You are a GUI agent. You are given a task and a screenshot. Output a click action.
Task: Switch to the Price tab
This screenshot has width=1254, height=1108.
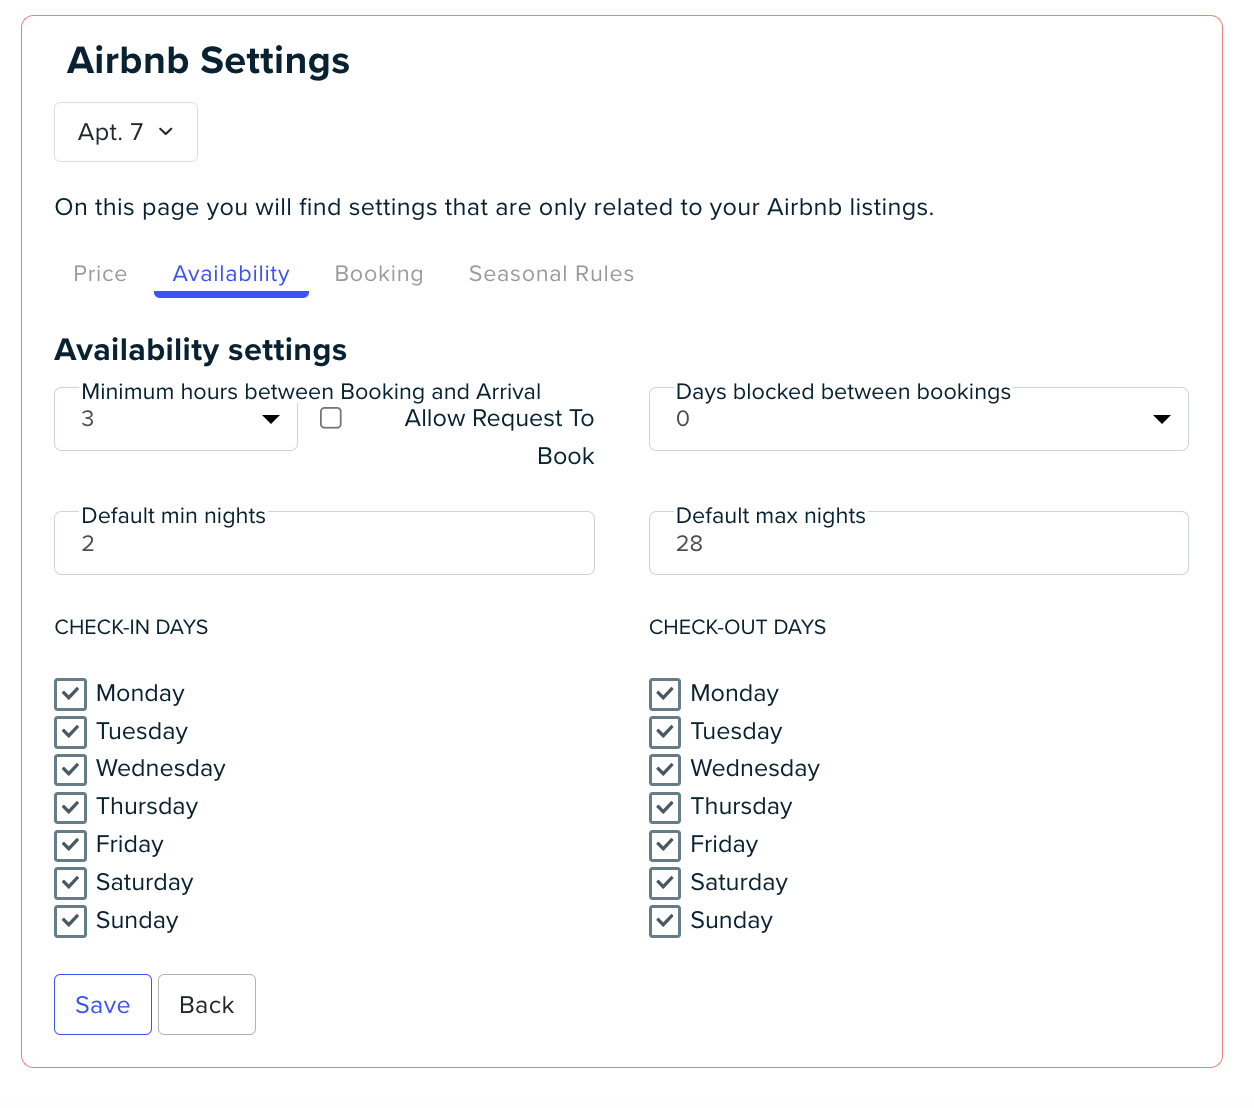pyautogui.click(x=100, y=274)
